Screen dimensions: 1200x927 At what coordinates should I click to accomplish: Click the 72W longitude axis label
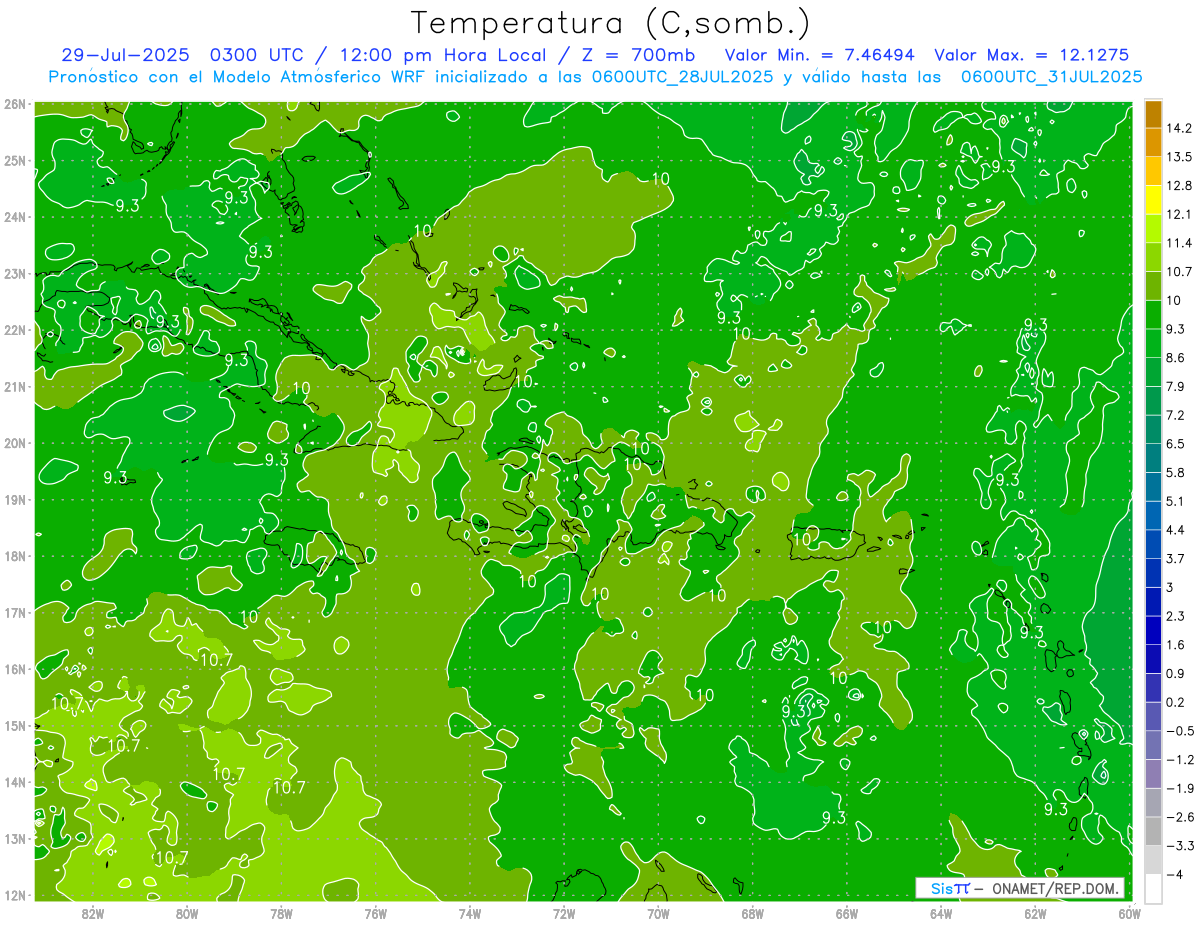[x=564, y=914]
